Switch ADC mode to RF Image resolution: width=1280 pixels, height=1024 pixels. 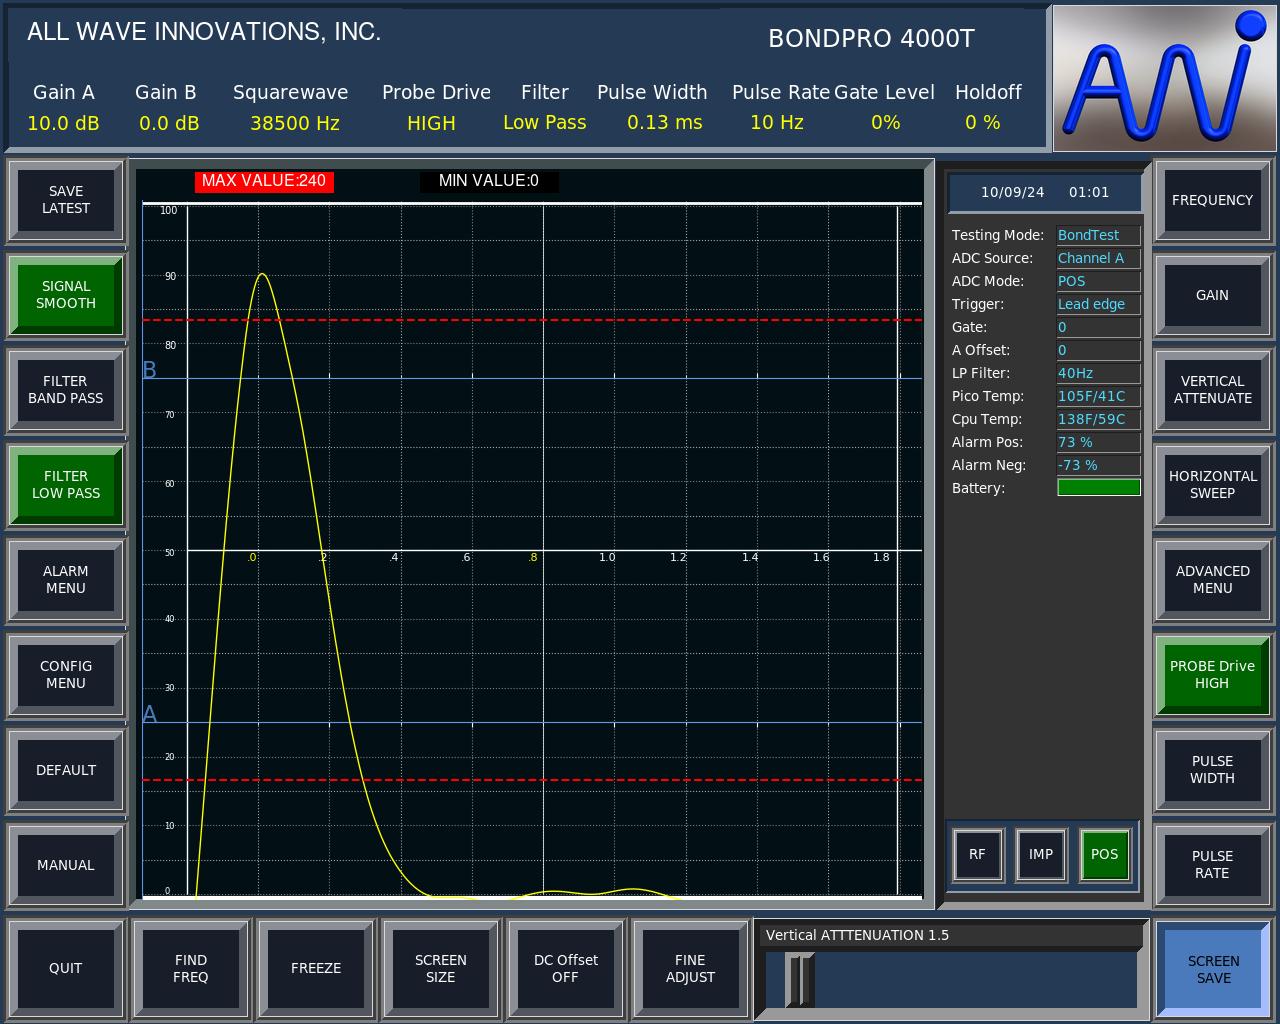tap(978, 855)
